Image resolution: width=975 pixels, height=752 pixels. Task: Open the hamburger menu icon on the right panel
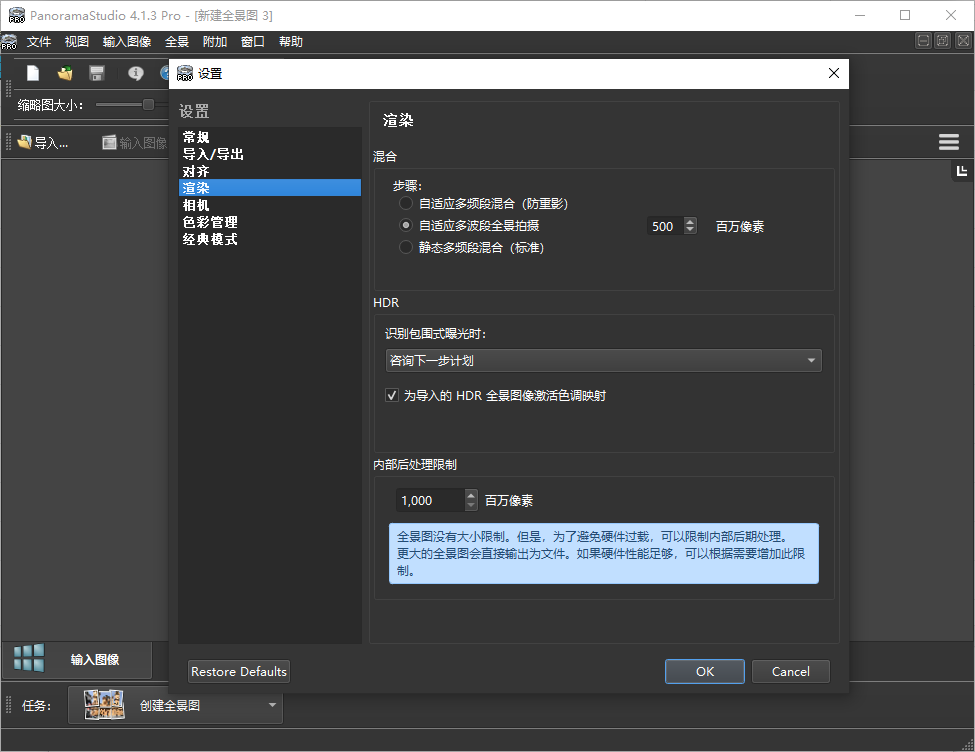[948, 141]
